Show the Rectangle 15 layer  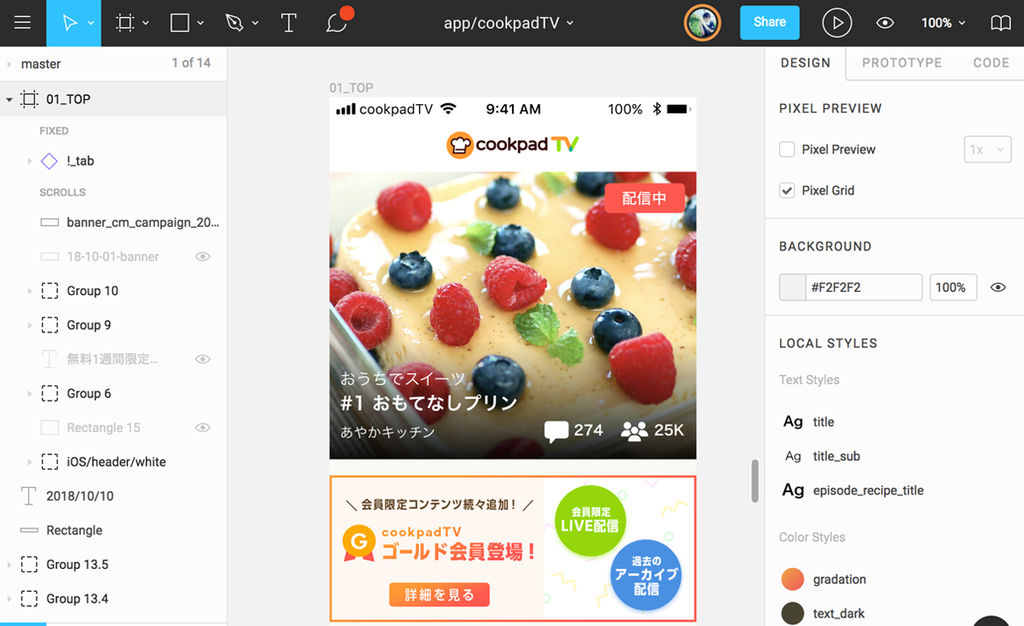coord(202,428)
